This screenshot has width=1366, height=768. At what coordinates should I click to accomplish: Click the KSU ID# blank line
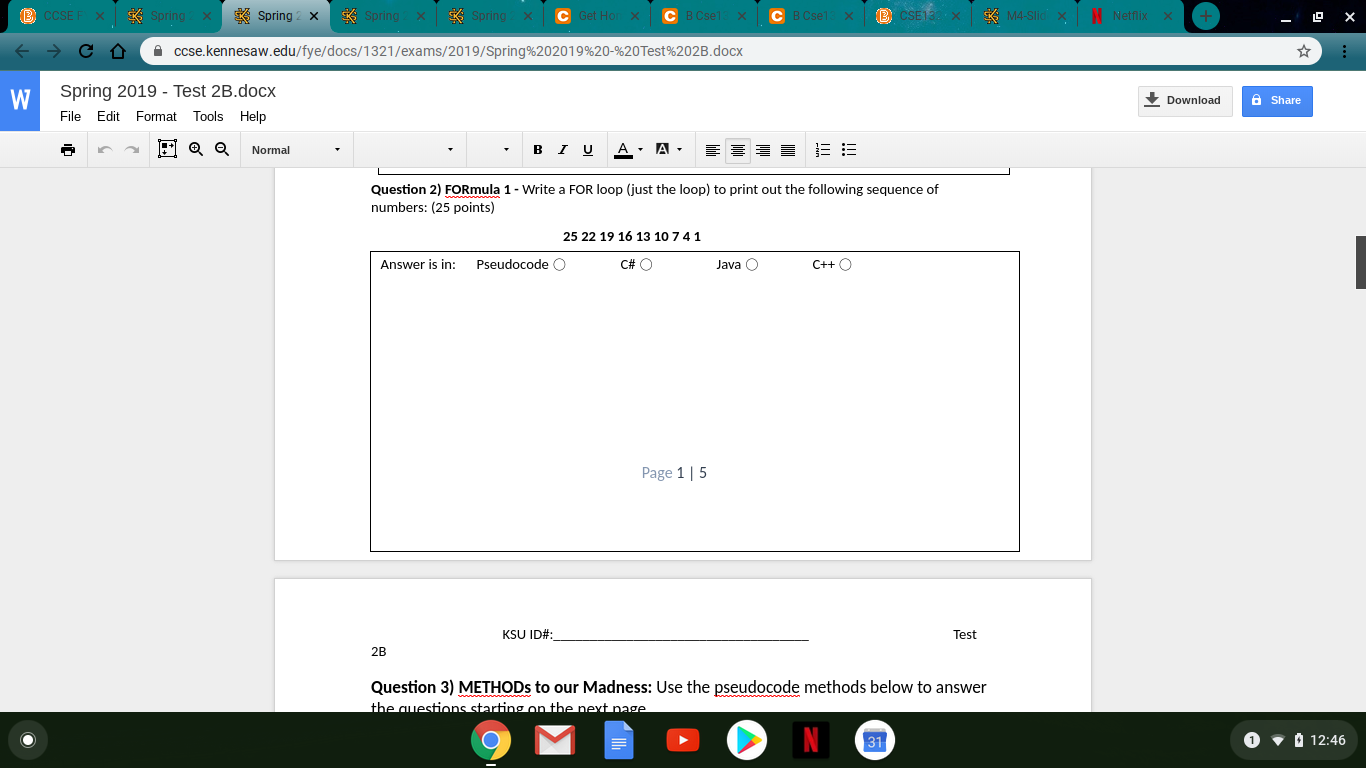click(680, 635)
